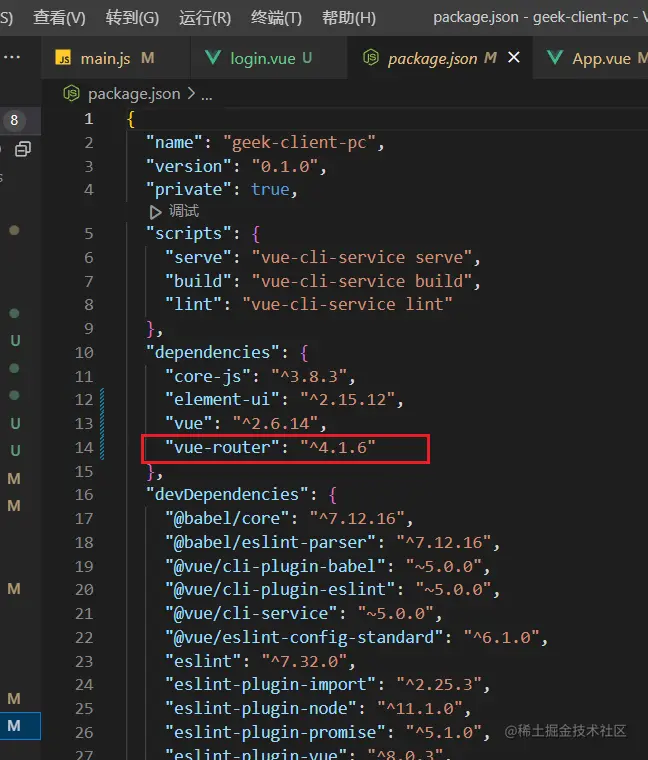Click the Node icon in the breadcrumb
This screenshot has width=648, height=760.
click(71, 93)
